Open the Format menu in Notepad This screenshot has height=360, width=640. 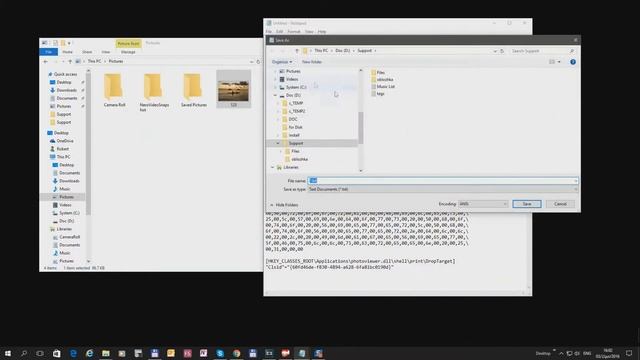click(x=293, y=31)
